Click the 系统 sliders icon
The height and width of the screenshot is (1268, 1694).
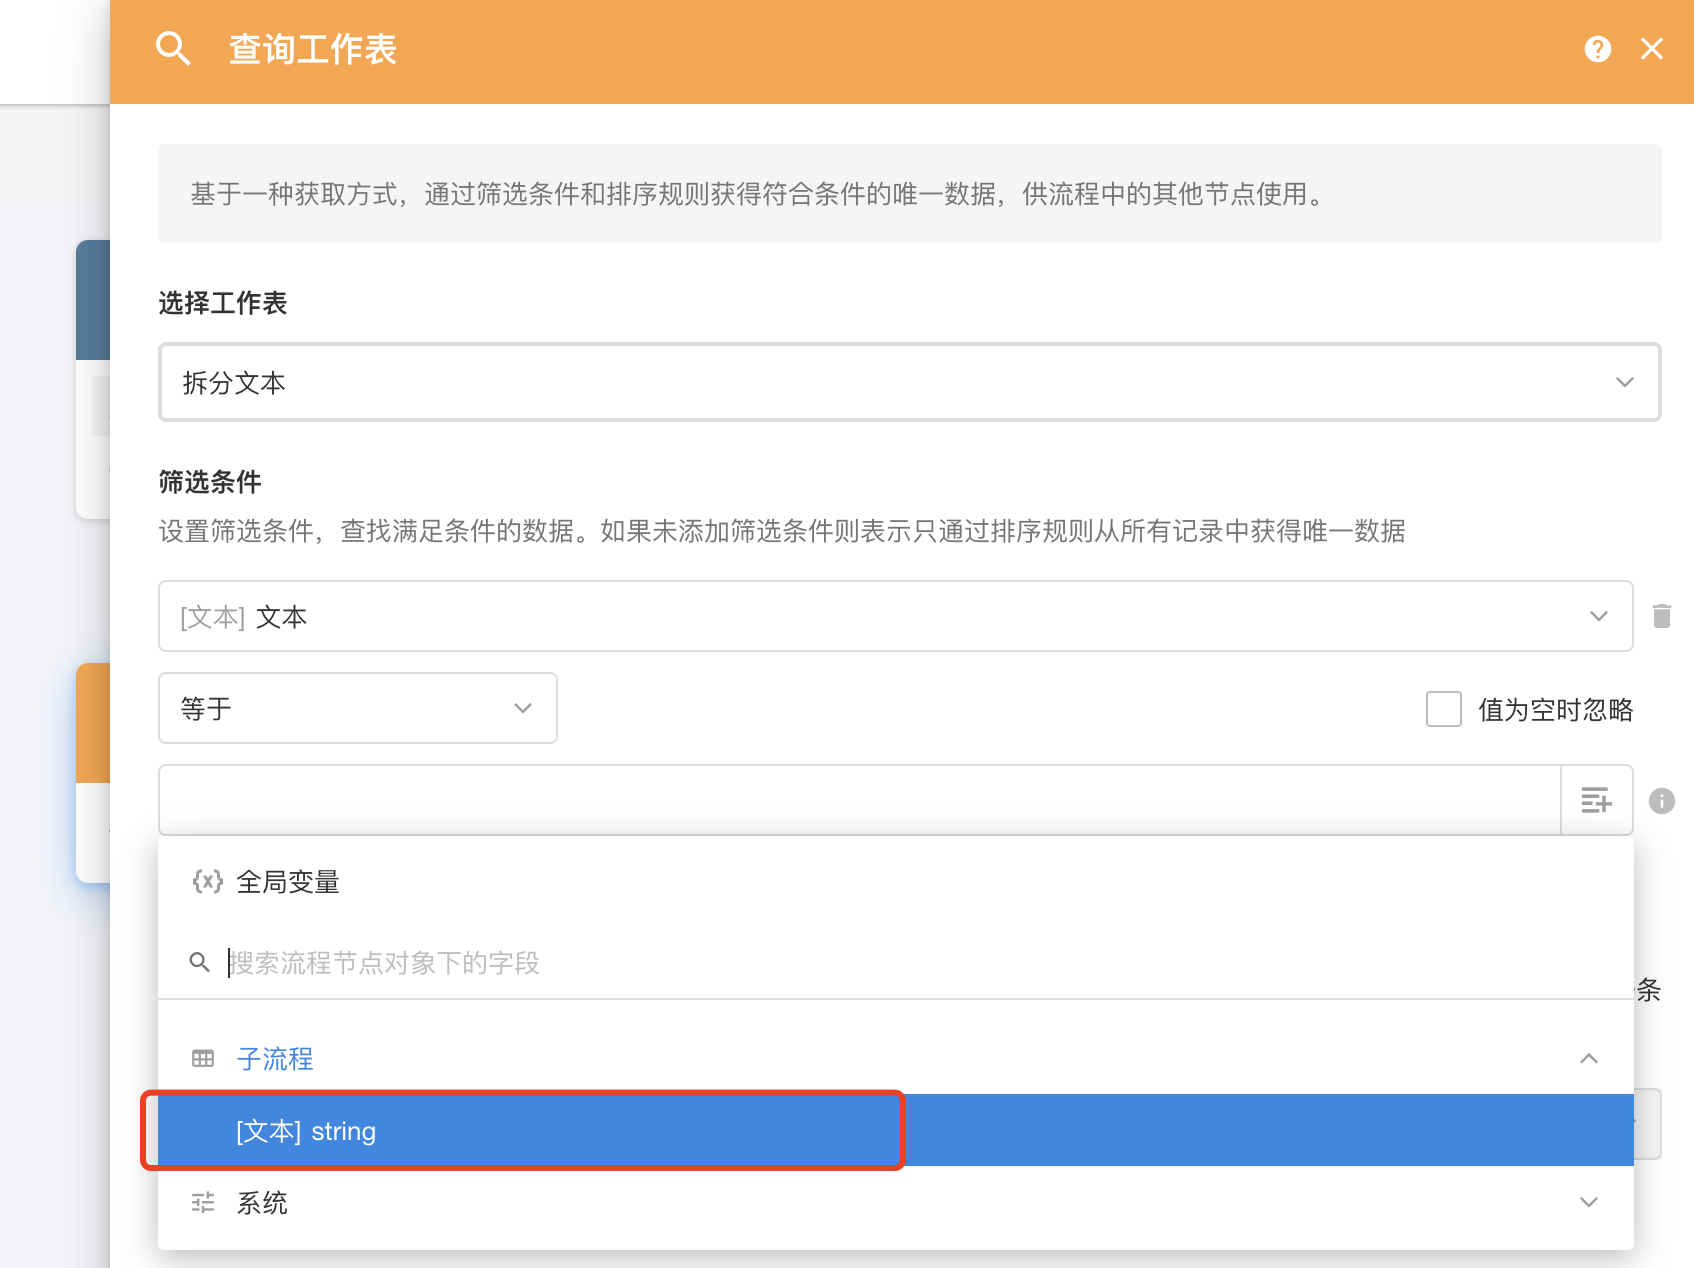pos(203,1202)
